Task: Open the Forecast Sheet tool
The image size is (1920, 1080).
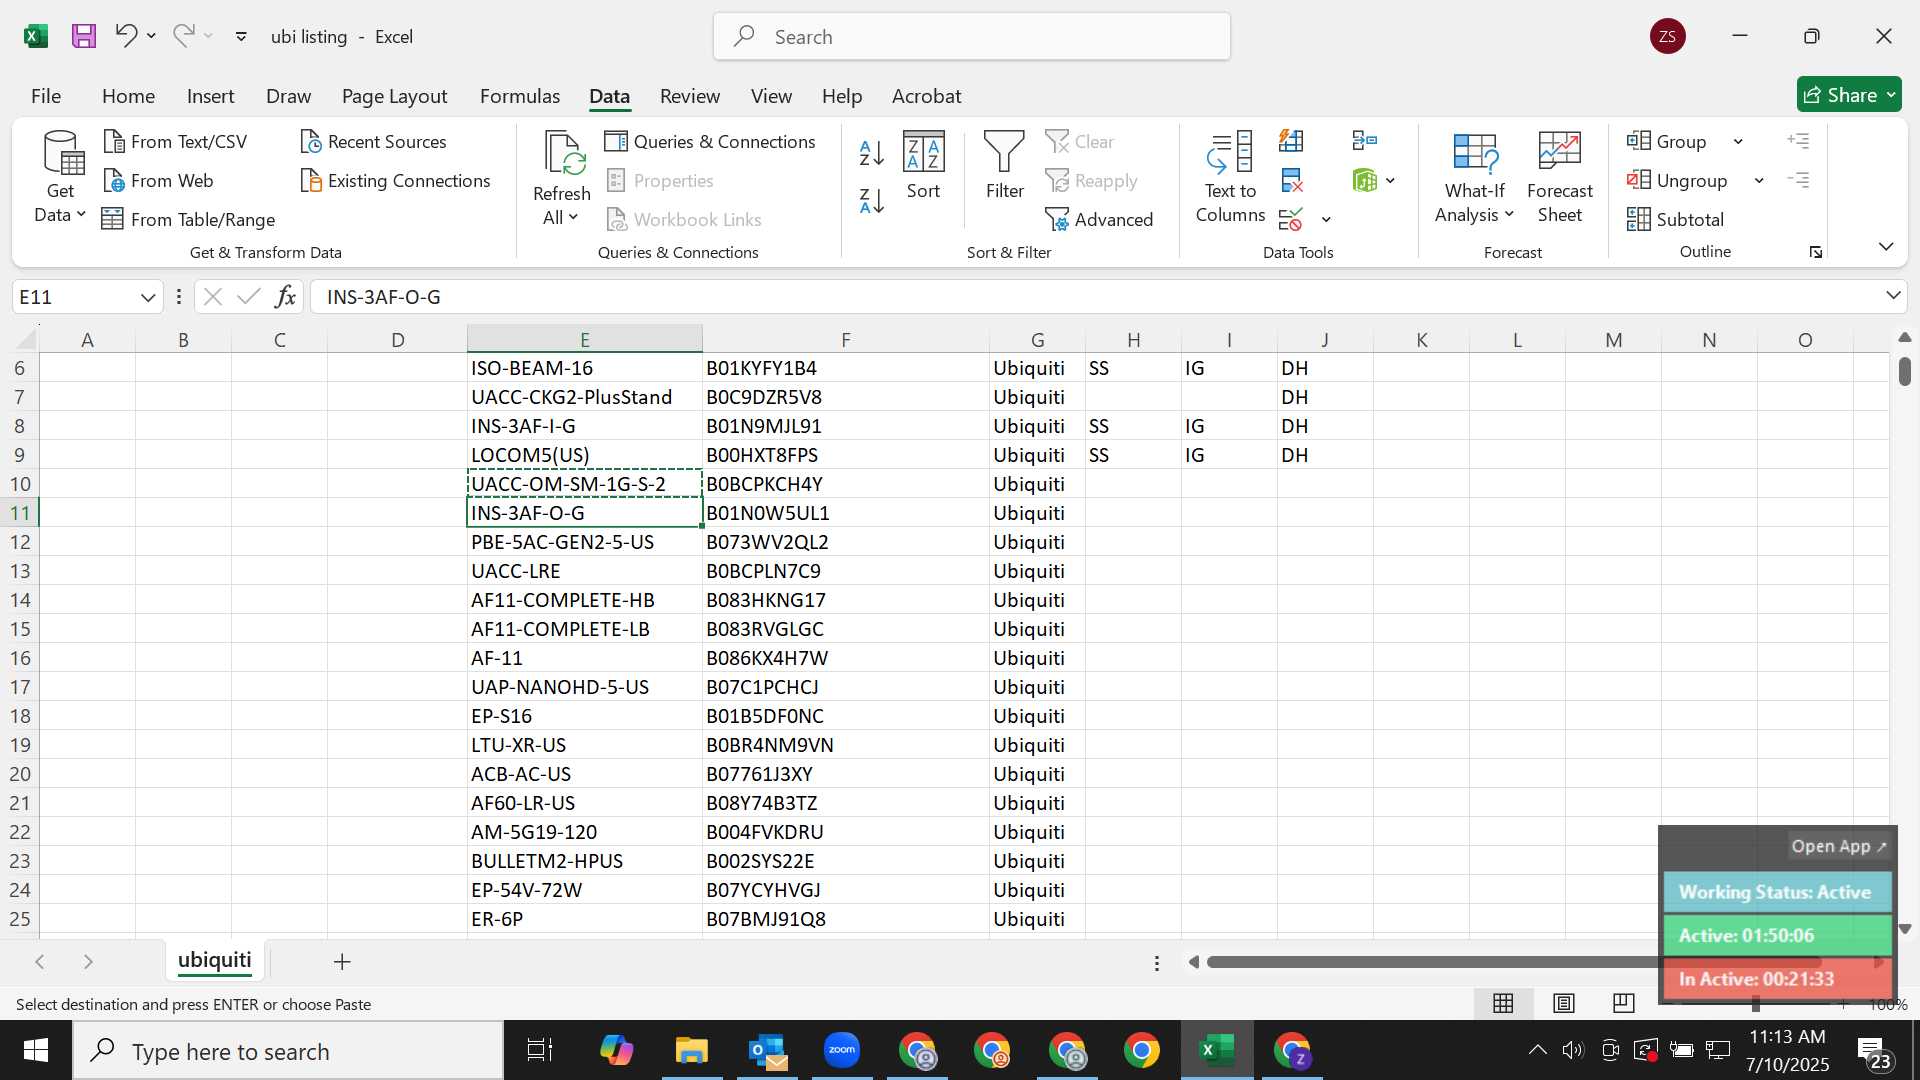Action: click(1559, 178)
